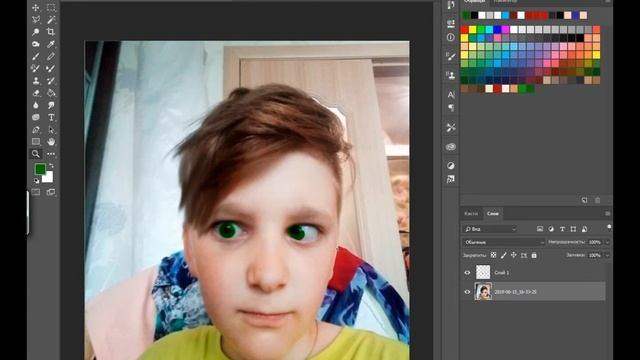Pick the pure red swatch in grid

(464, 29)
